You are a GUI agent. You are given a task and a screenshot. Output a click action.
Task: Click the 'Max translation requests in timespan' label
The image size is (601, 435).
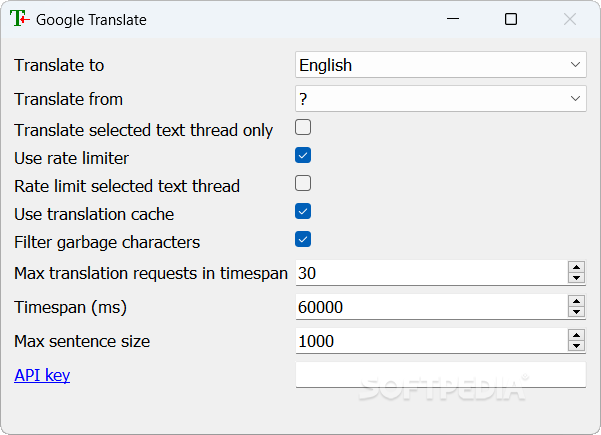click(x=151, y=273)
